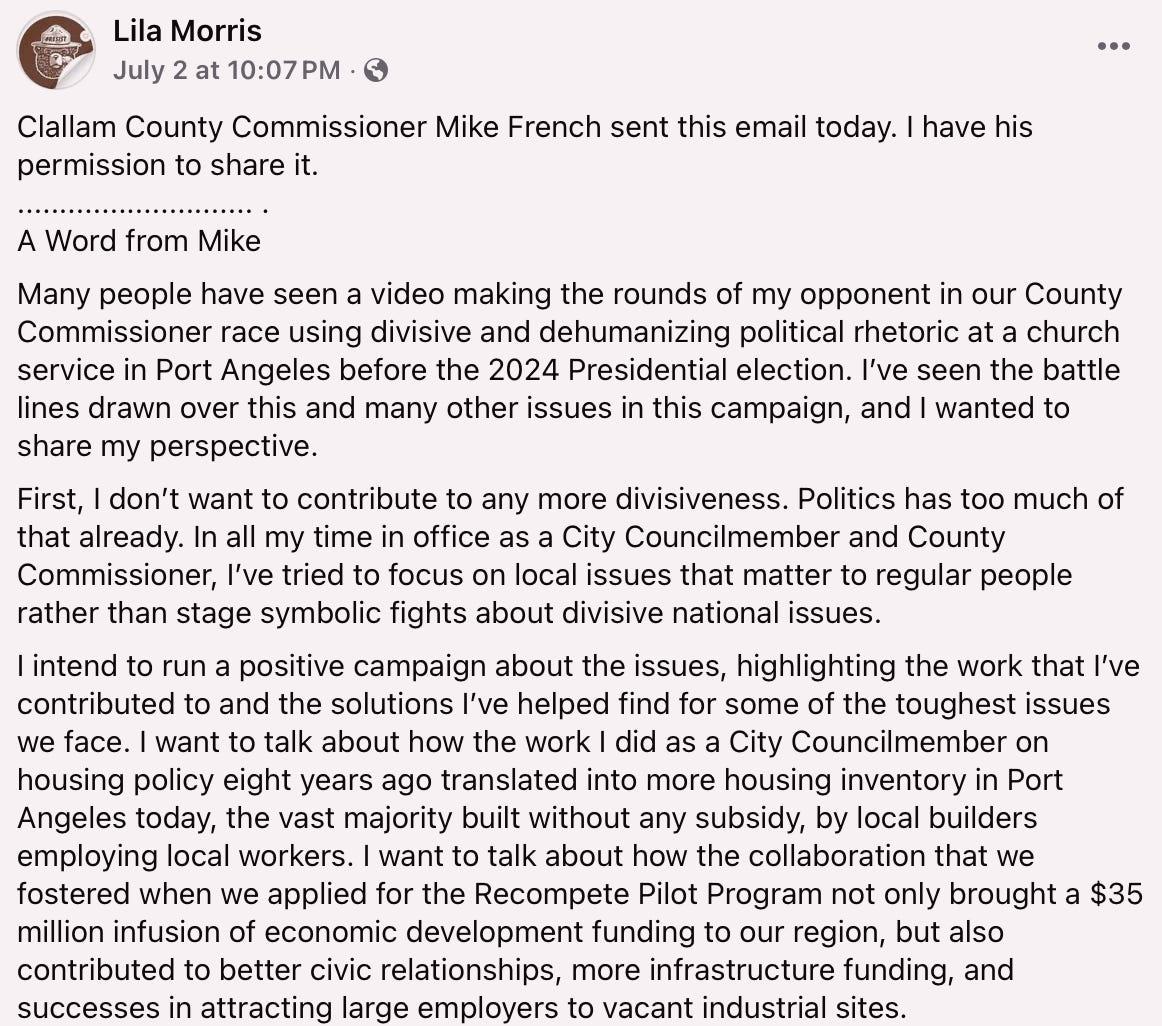Image resolution: width=1162 pixels, height=1026 pixels.
Task: Click the 'A Word from Mike' heading
Action: coord(139,241)
